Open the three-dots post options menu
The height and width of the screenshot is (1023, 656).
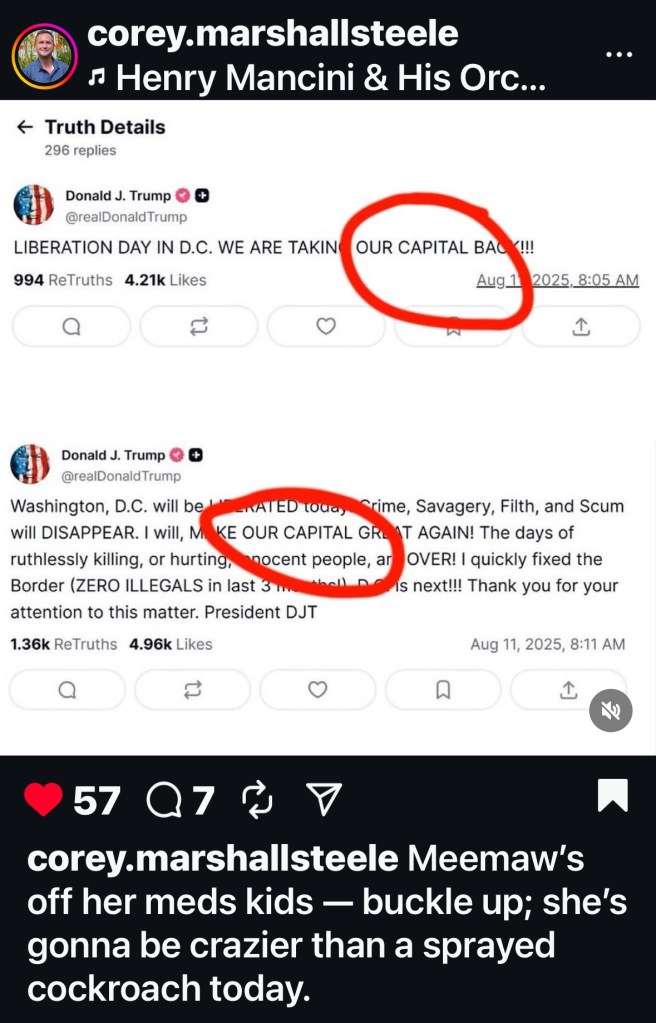[x=619, y=54]
